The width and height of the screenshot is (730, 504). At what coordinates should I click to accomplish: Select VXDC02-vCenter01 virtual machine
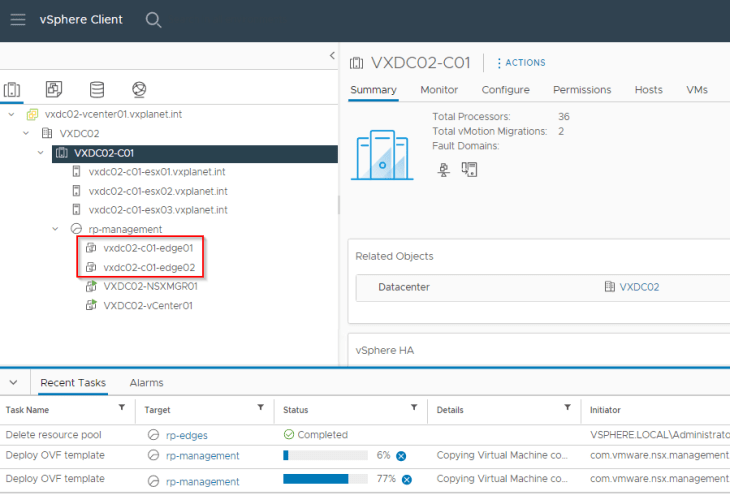pos(148,306)
